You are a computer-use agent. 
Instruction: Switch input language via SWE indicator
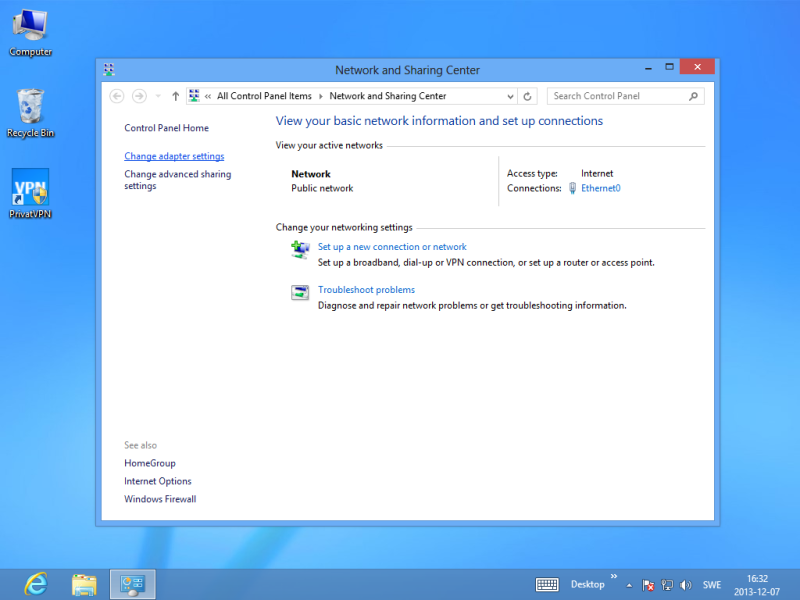coord(712,585)
